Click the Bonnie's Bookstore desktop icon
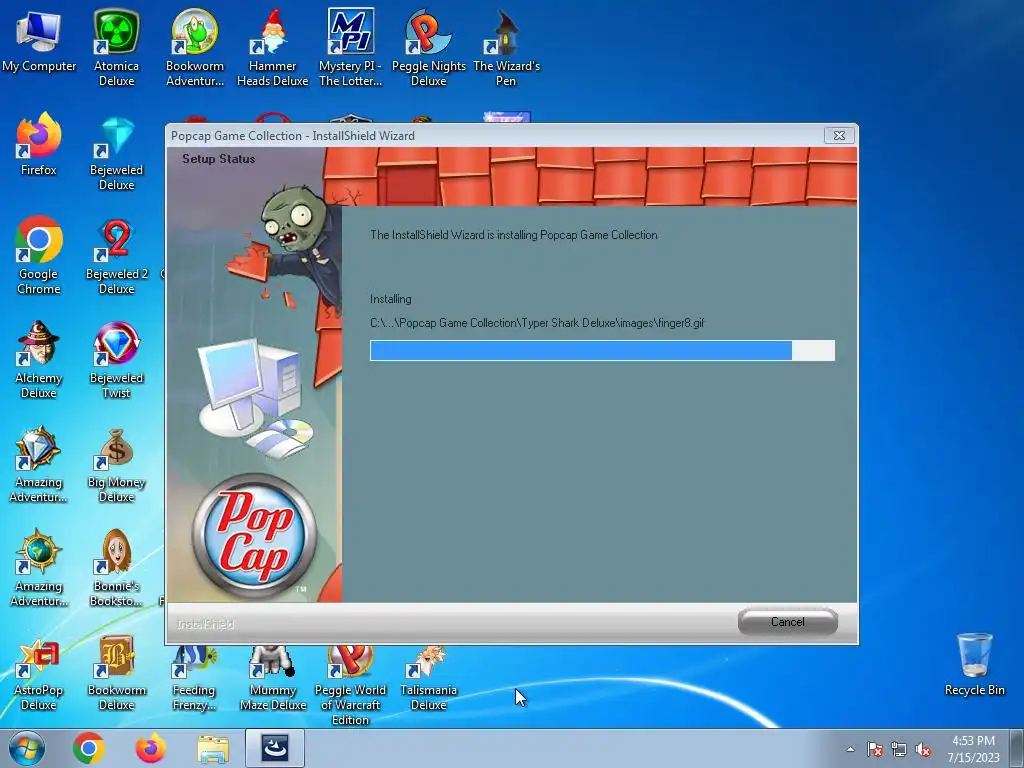Screen dimensions: 1024x768 (116, 568)
